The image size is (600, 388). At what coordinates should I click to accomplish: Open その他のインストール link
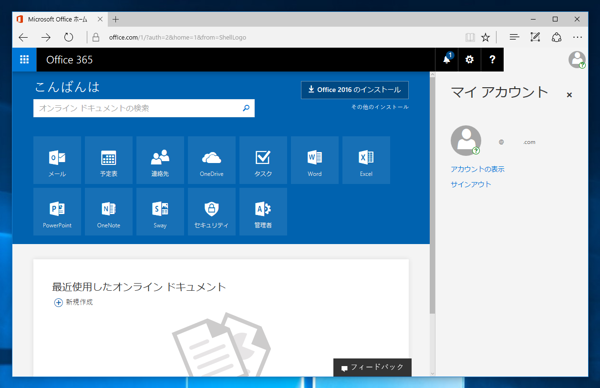[x=380, y=107]
